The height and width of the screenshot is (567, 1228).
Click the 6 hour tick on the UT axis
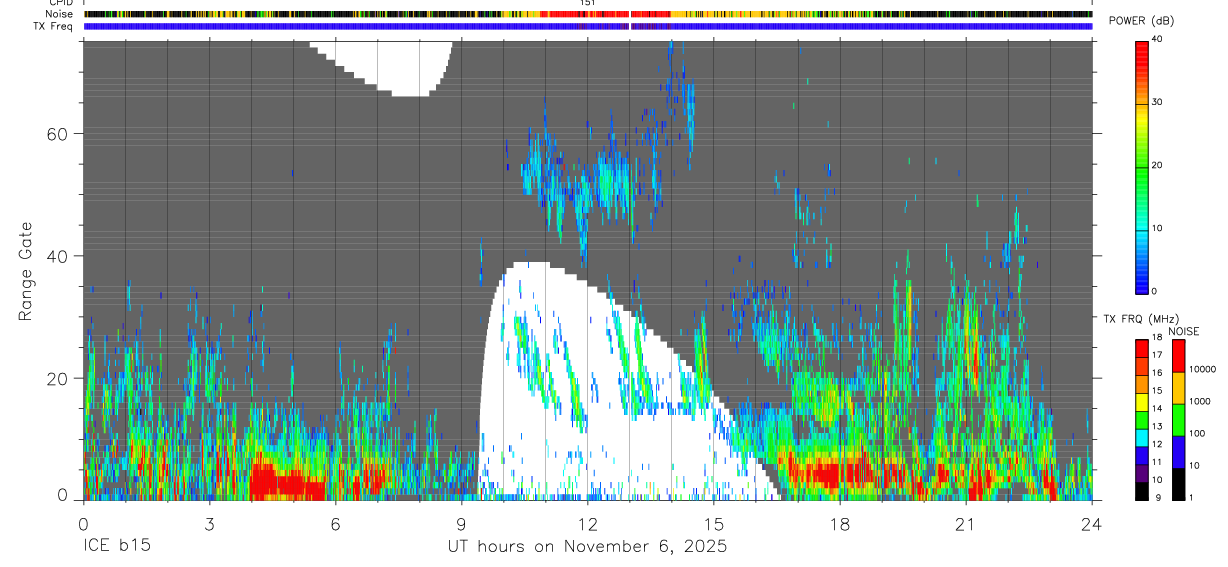pos(335,525)
